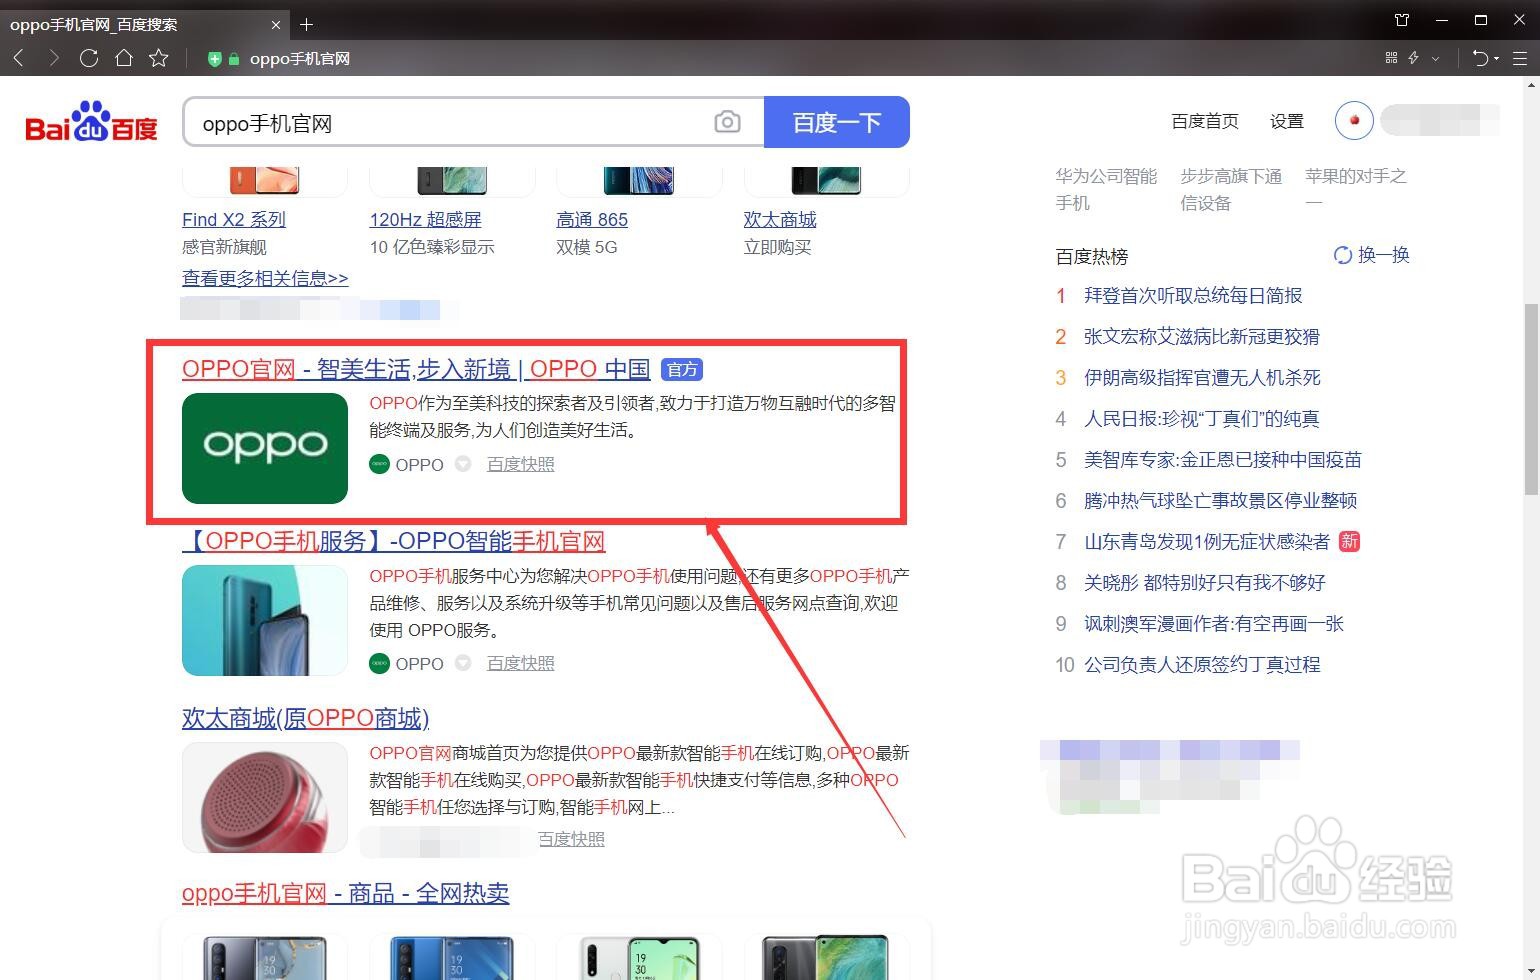Open the OPPO官网 official result title
The height and width of the screenshot is (980, 1540).
(416, 369)
